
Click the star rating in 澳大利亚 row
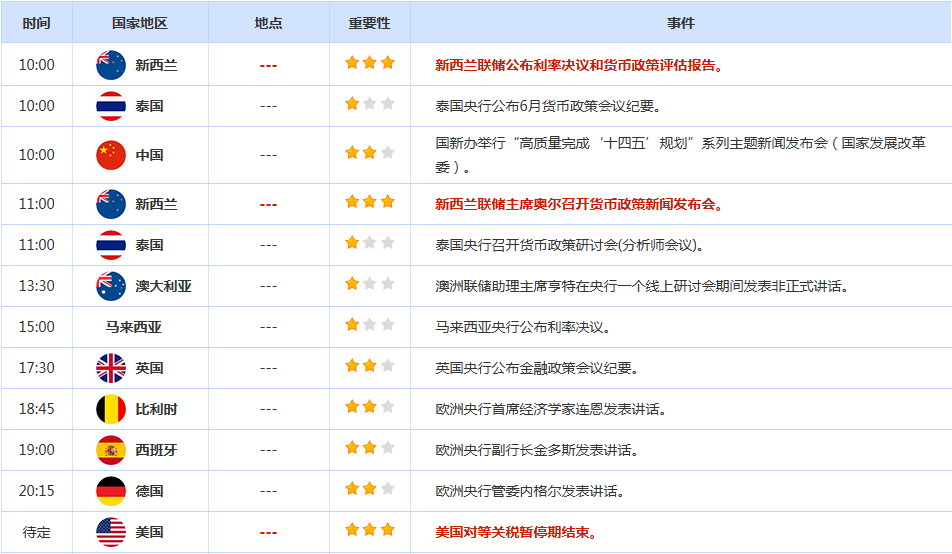pyautogui.click(x=370, y=284)
